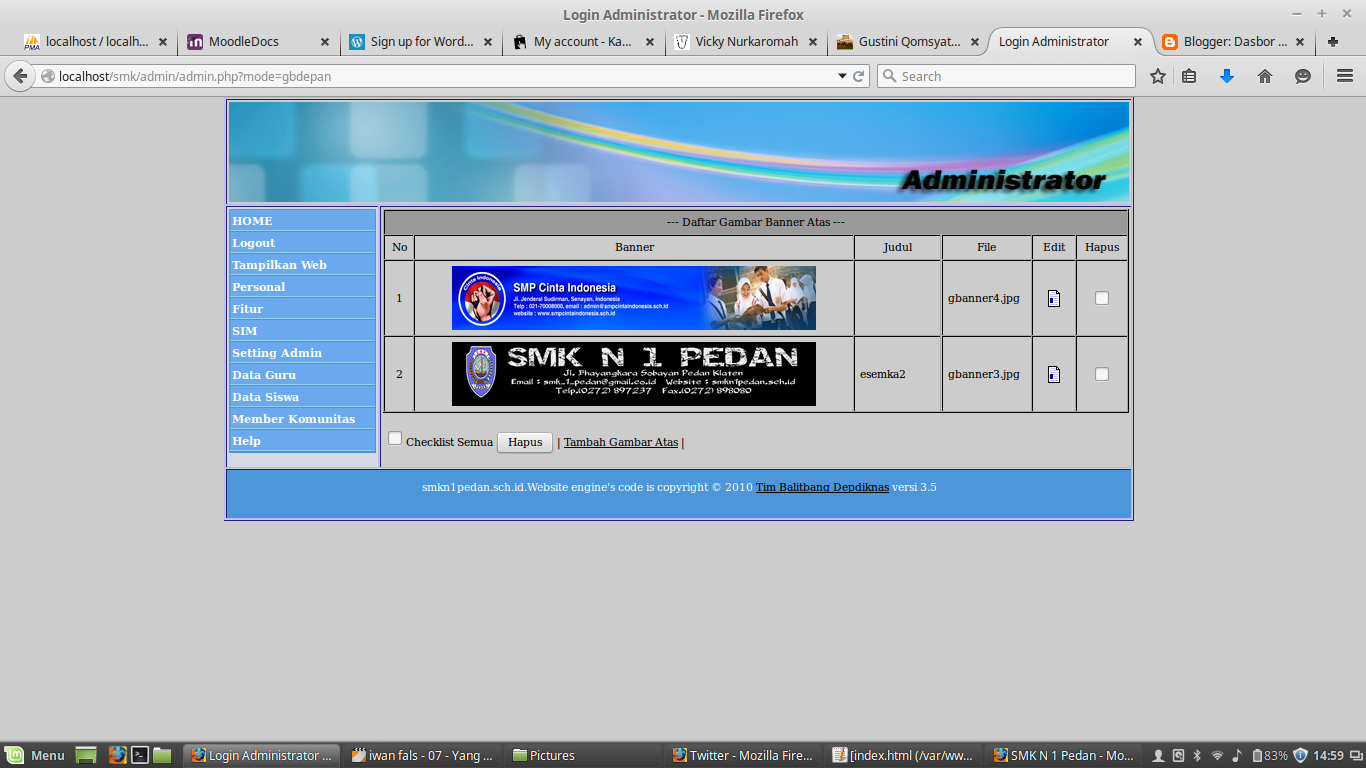The width and height of the screenshot is (1366, 768).
Task: Open the Firefox hamburger menu
Action: (1345, 76)
